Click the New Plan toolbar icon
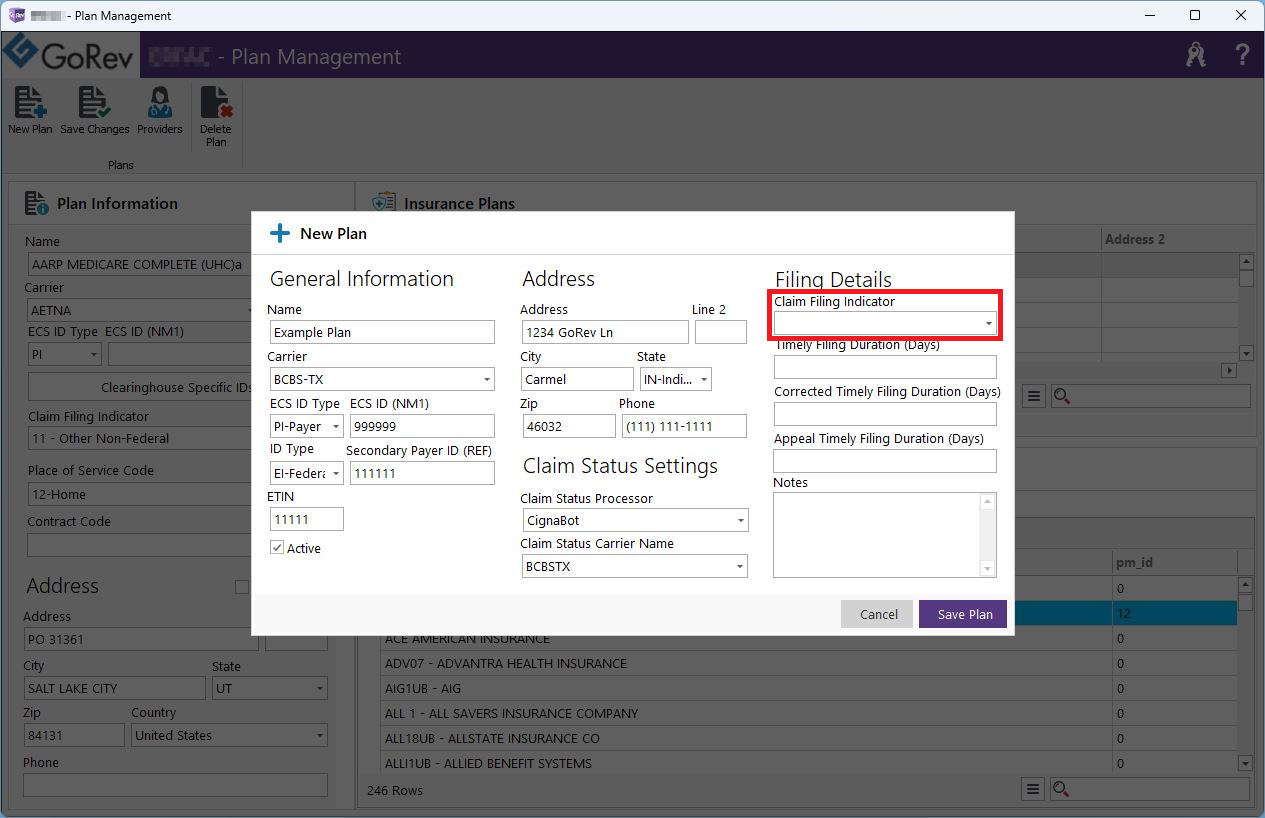 click(x=30, y=103)
